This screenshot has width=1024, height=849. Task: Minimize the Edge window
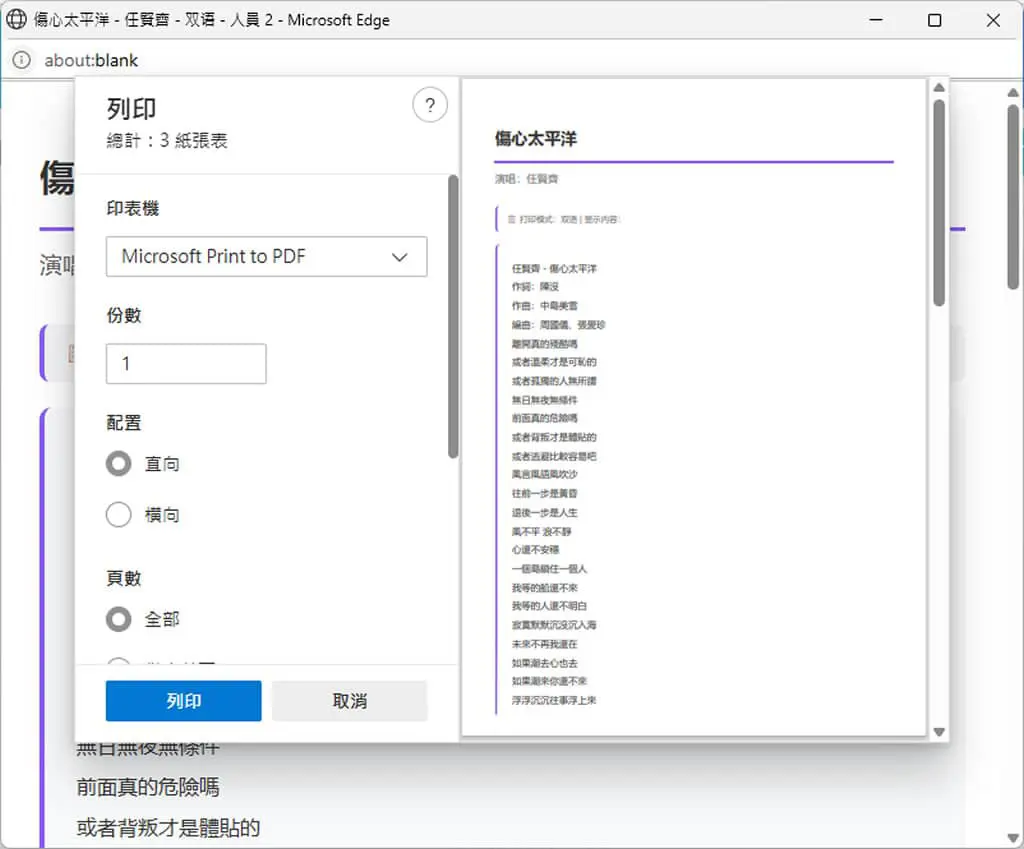tap(876, 20)
